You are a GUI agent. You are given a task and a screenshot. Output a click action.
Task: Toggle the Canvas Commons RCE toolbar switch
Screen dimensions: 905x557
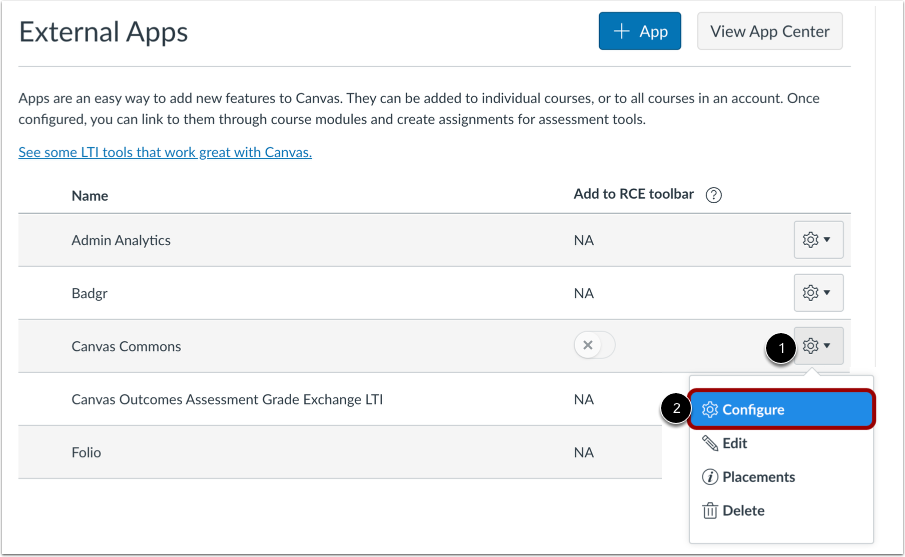[594, 345]
